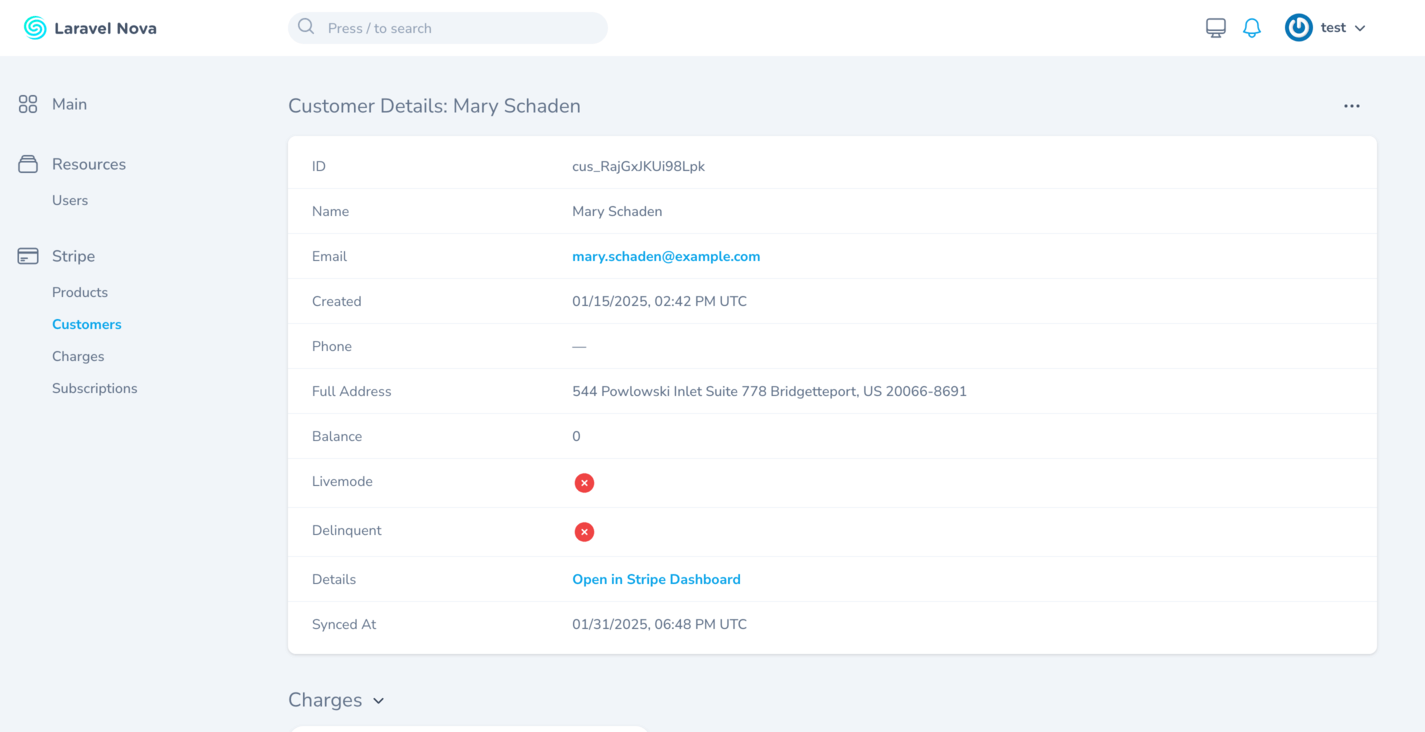Open notifications bell icon
Viewport: 1425px width, 732px height.
click(1251, 28)
